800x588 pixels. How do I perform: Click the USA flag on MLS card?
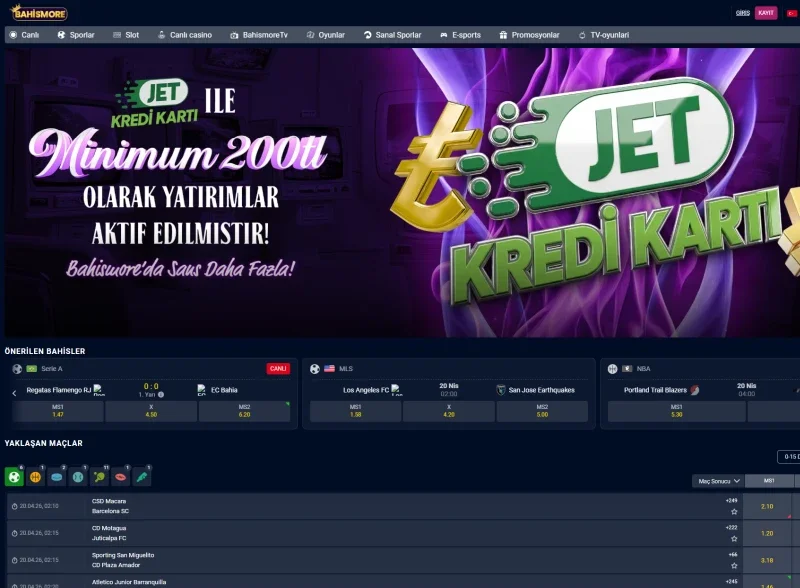click(330, 369)
